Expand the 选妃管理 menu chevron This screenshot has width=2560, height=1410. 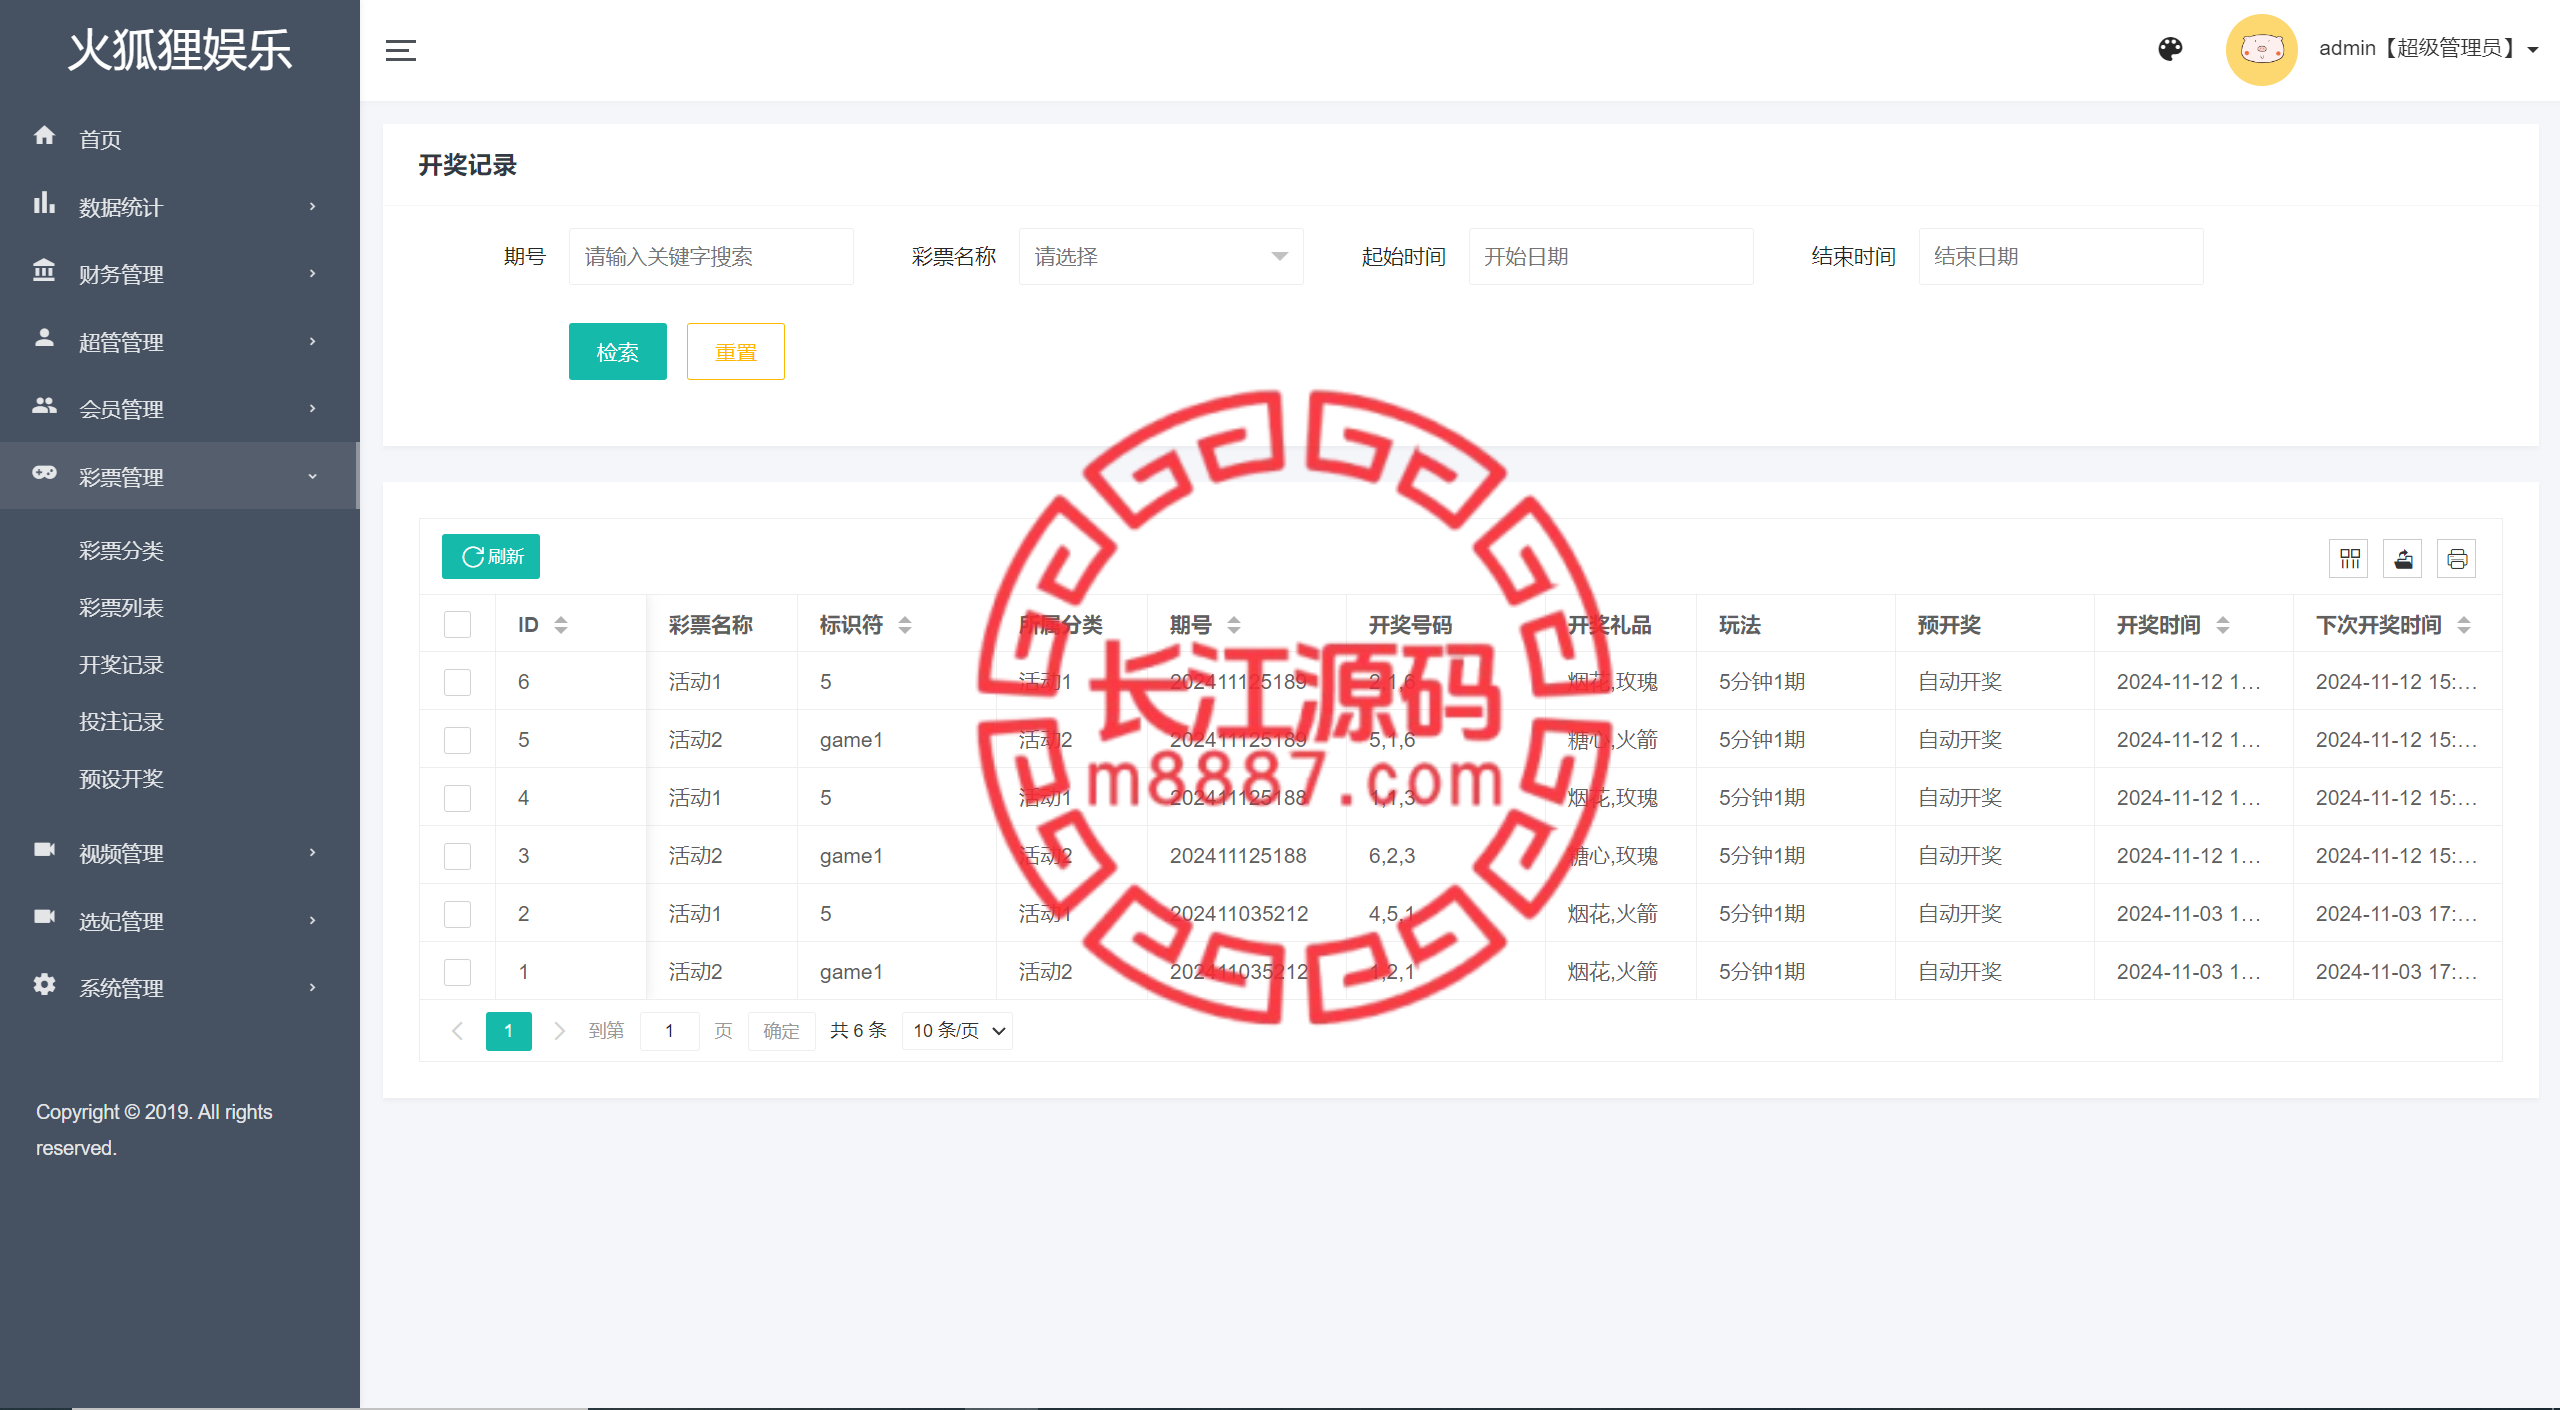(x=312, y=920)
